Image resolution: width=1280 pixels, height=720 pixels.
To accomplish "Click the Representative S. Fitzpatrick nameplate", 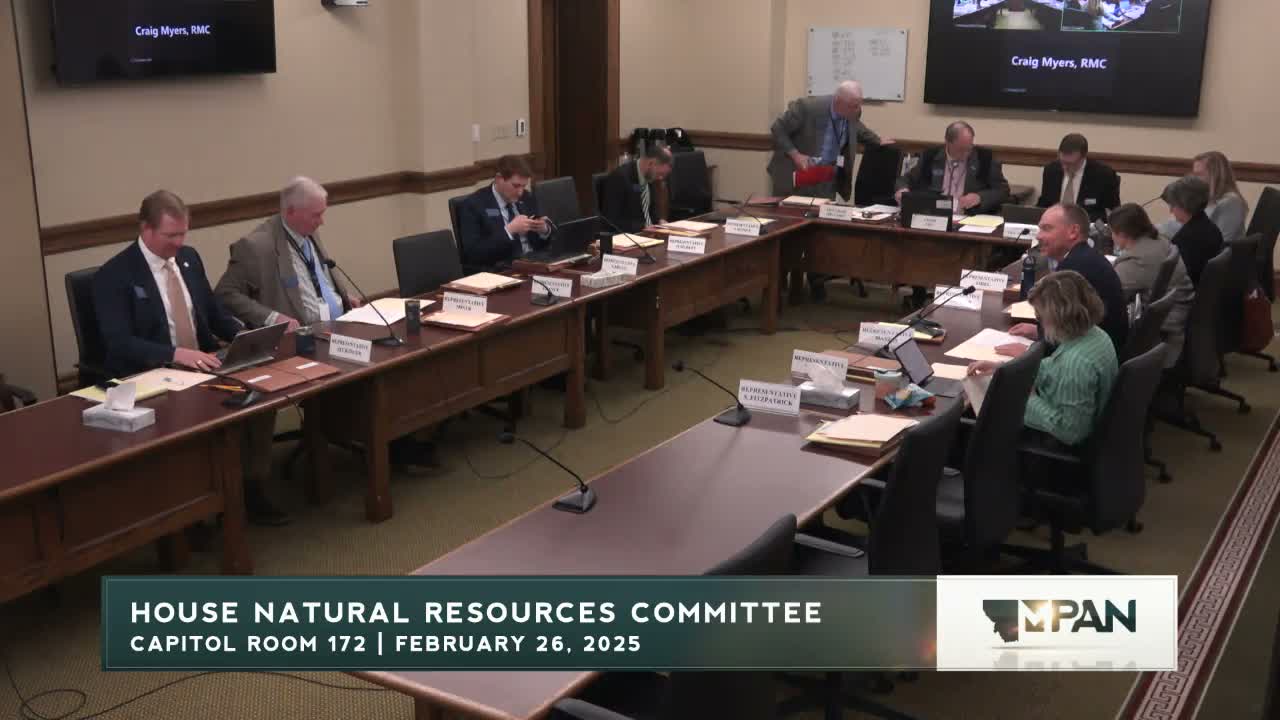I will click(x=768, y=396).
